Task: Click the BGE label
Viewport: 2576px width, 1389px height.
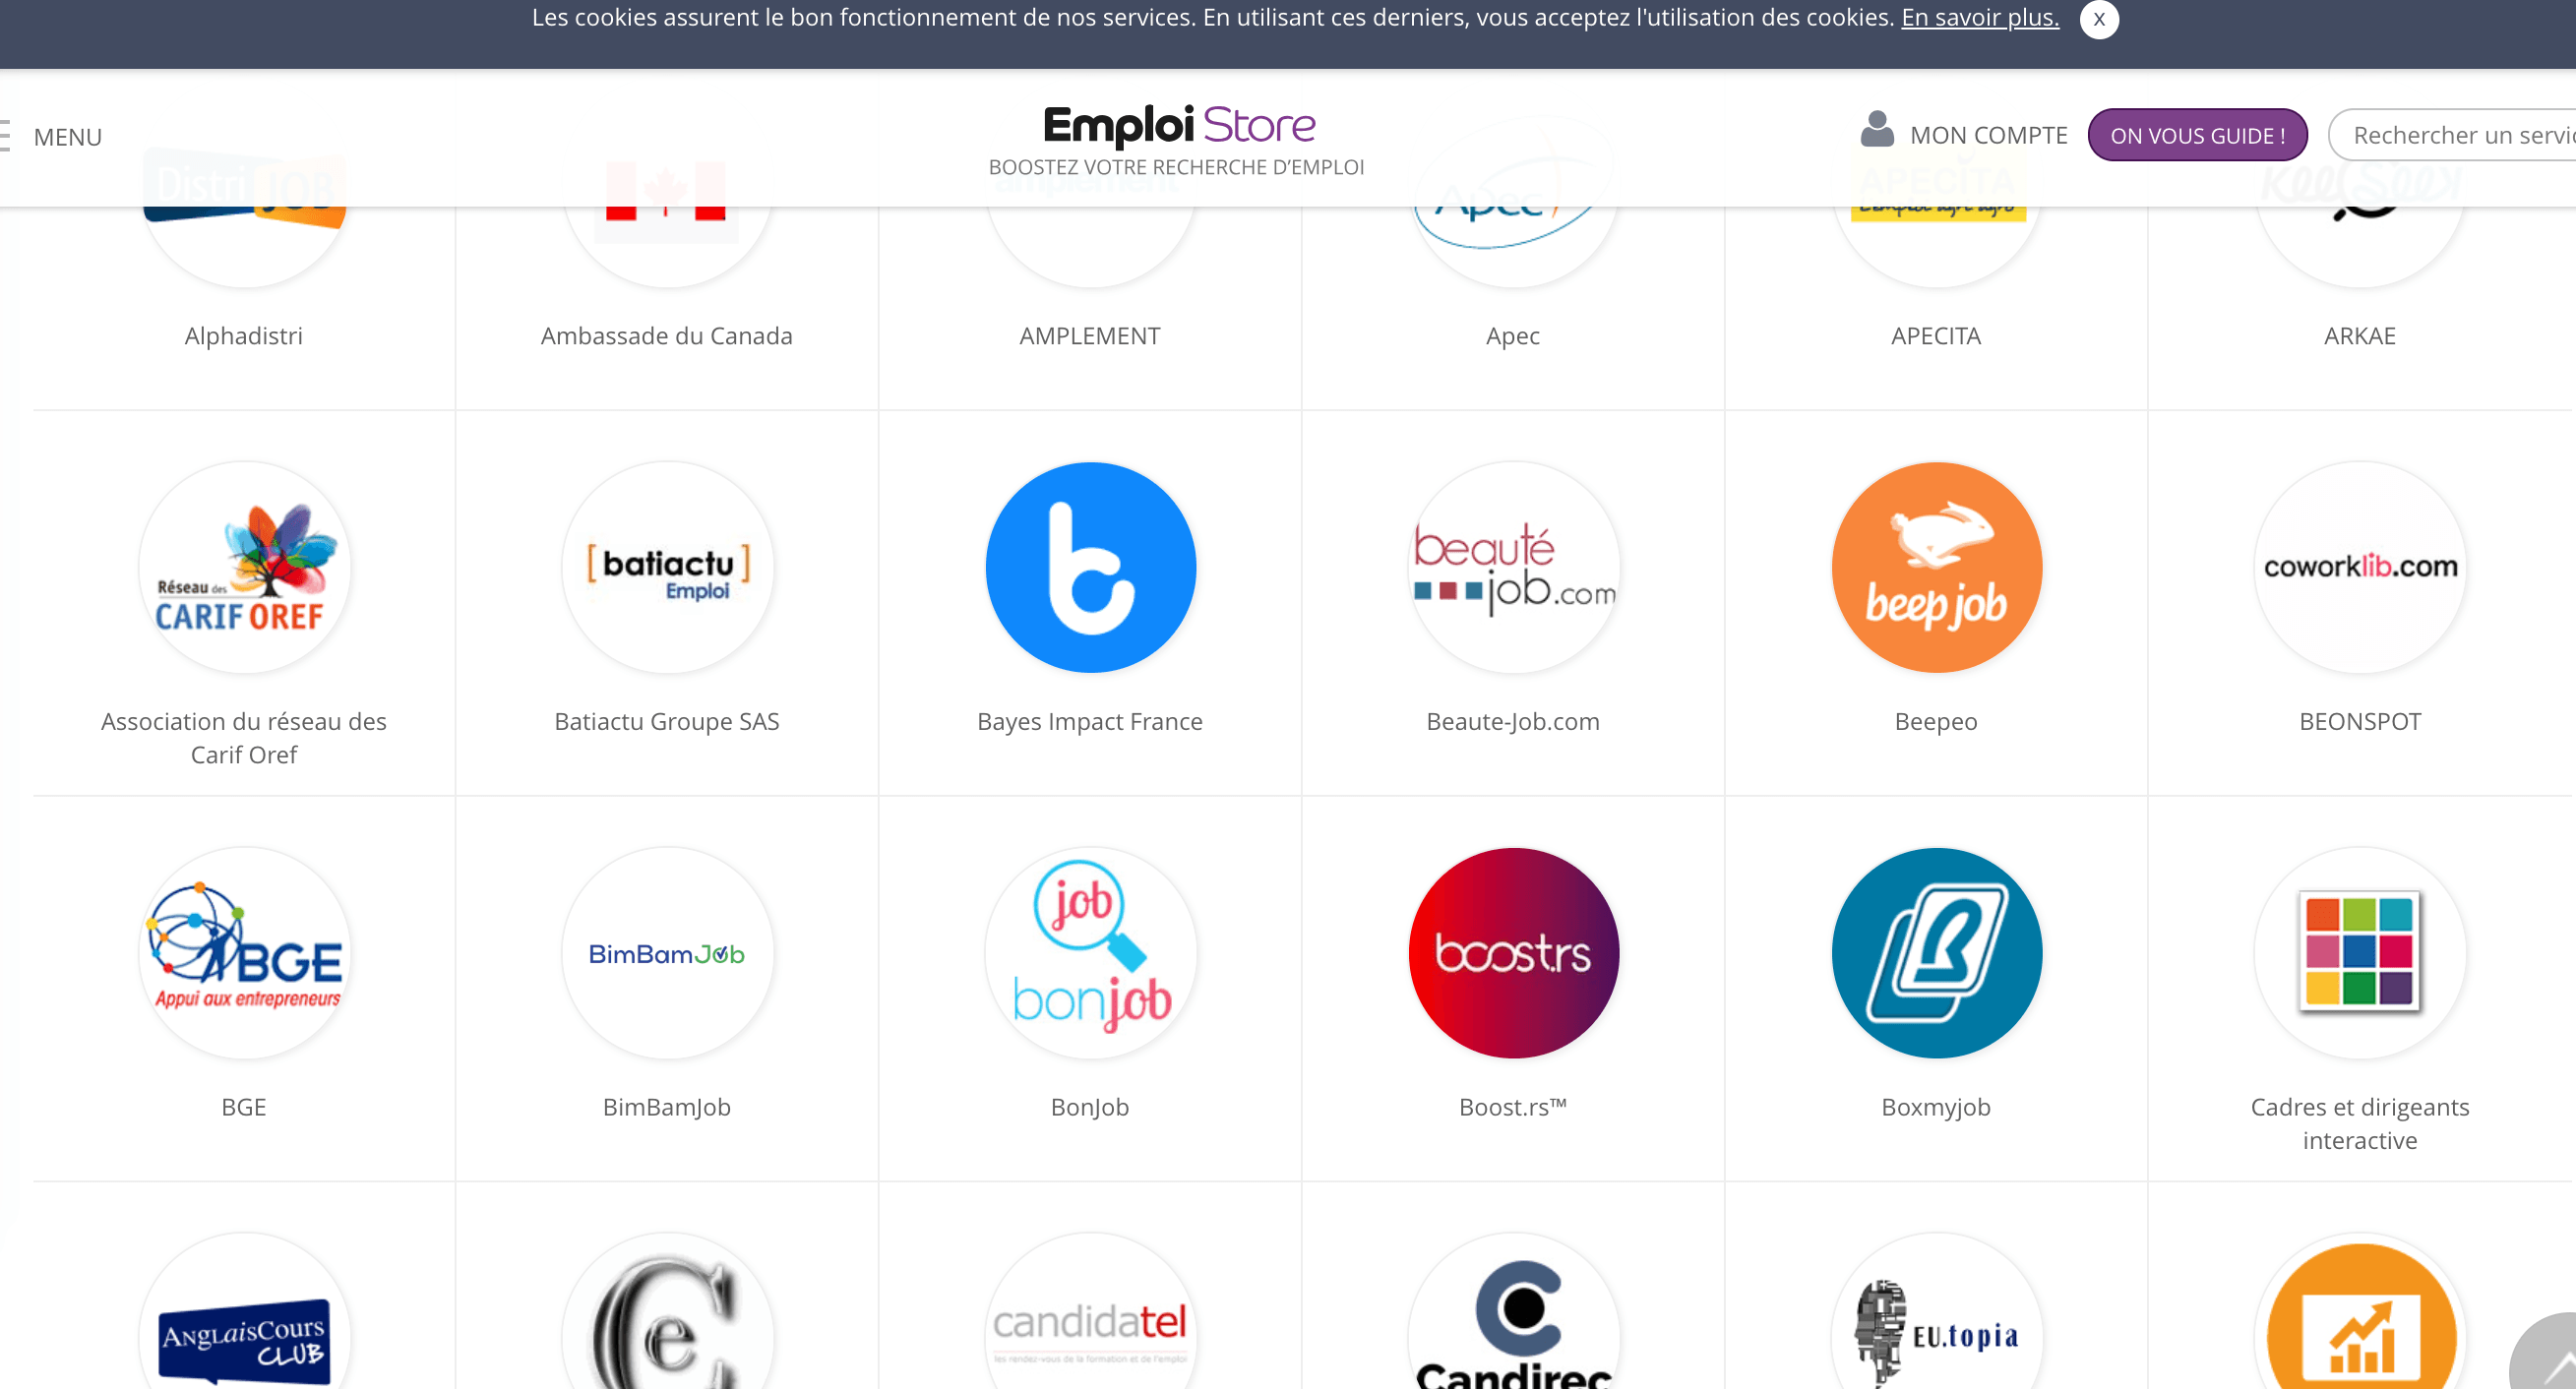Action: 244,1107
